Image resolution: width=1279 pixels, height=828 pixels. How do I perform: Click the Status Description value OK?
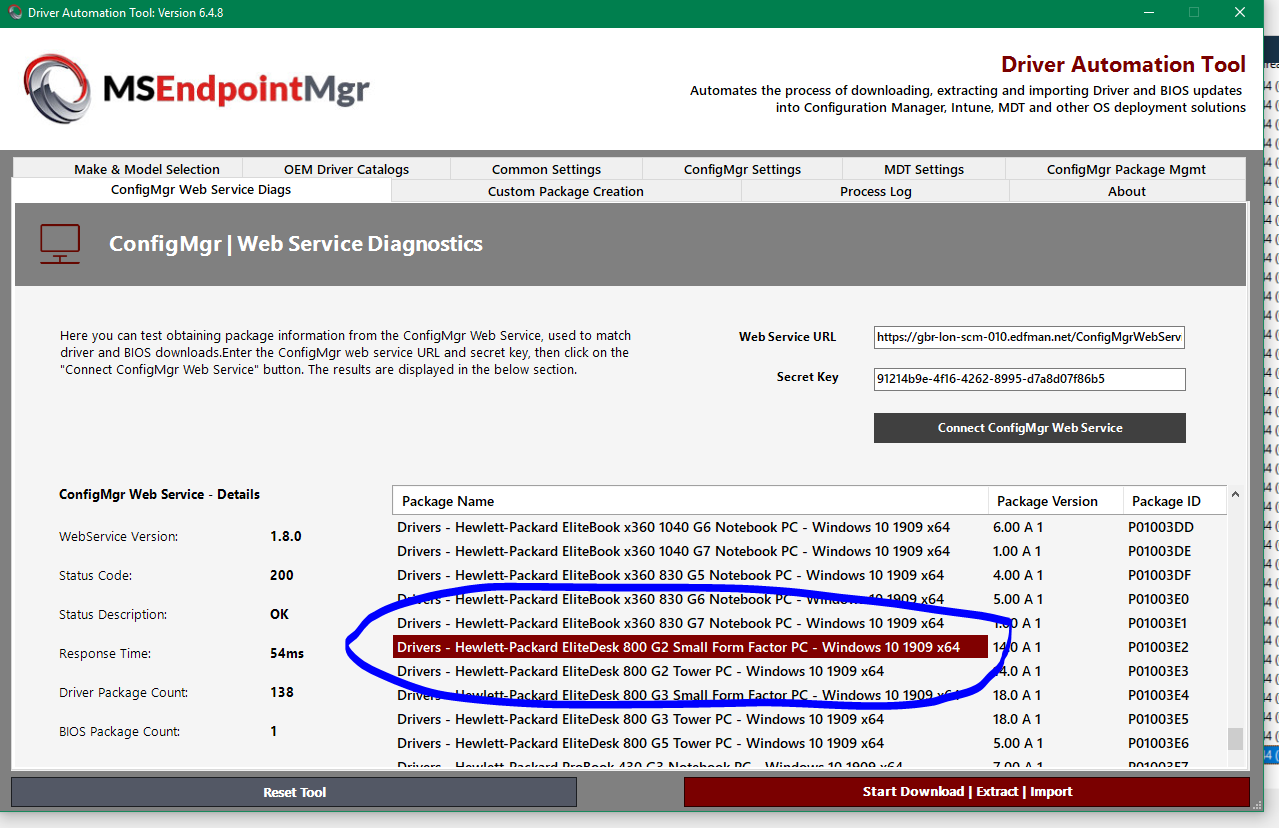click(x=279, y=614)
